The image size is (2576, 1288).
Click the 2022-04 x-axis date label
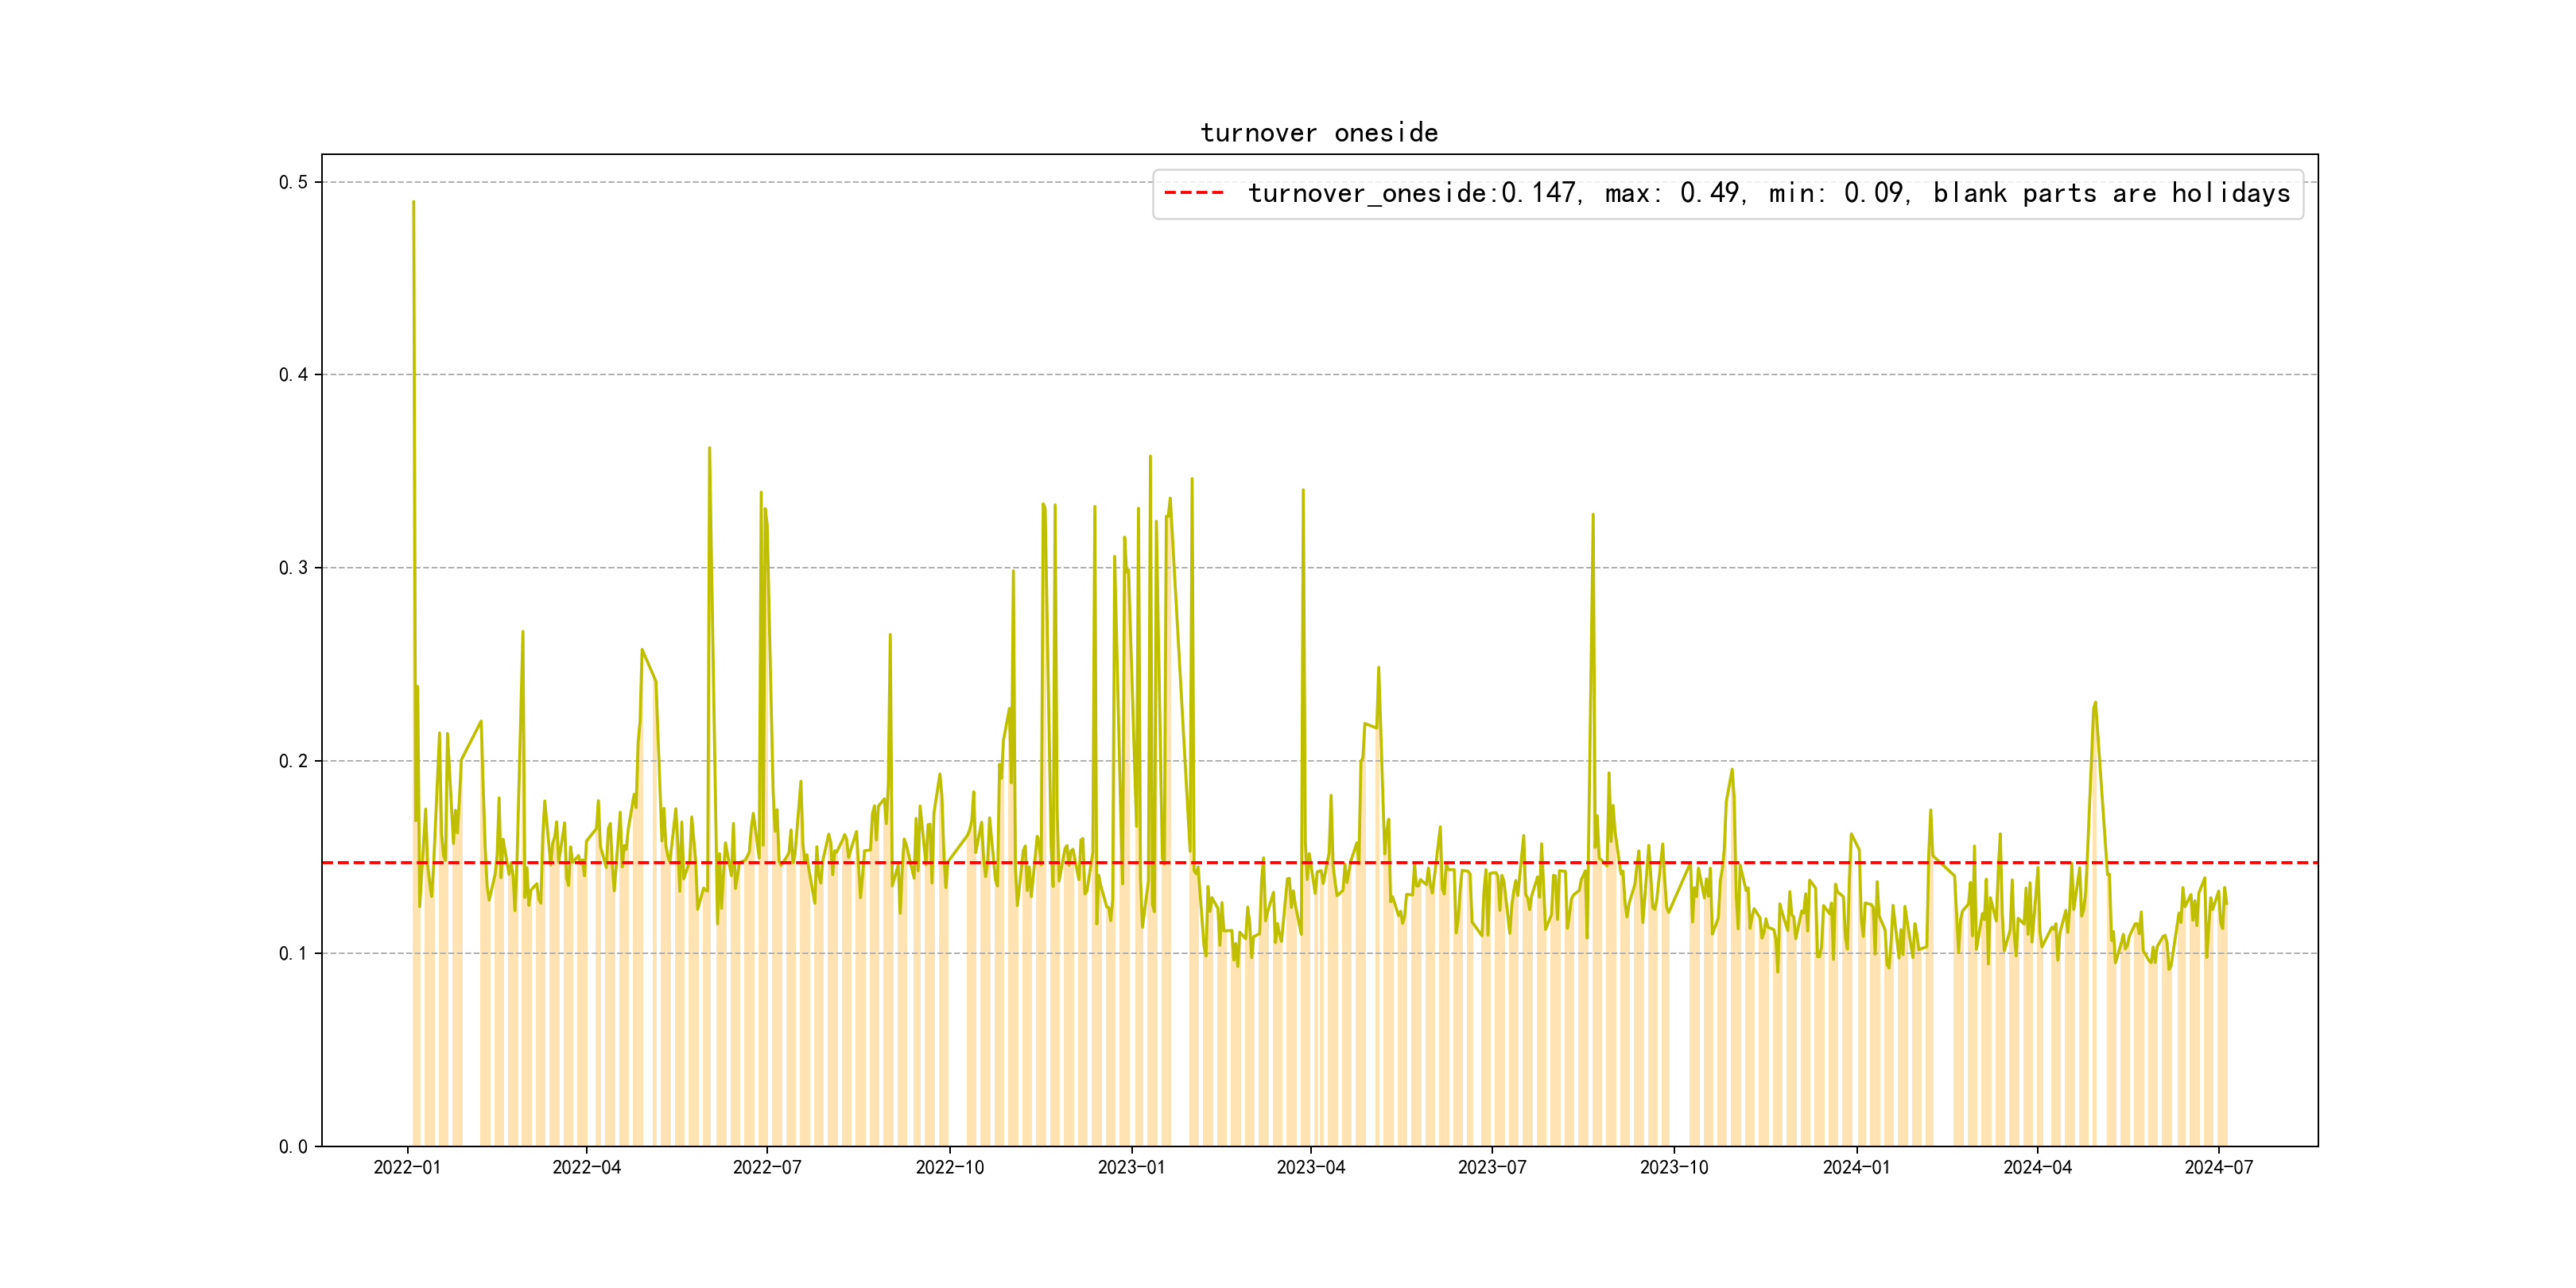[586, 1167]
